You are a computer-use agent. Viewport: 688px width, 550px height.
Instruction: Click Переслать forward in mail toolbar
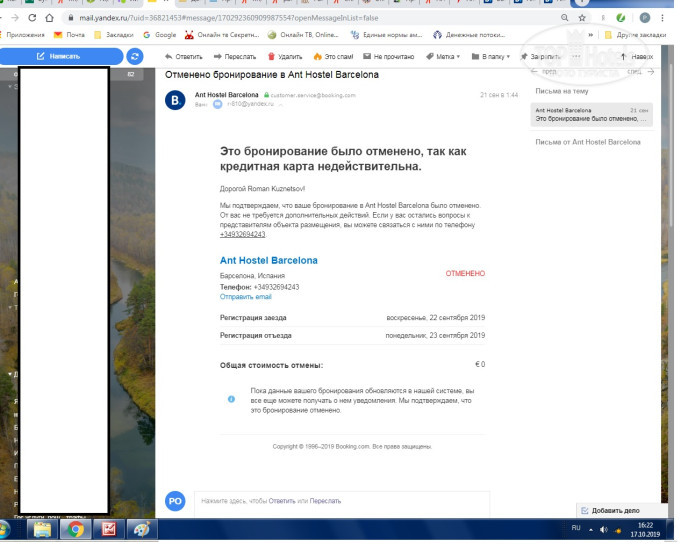(235, 57)
